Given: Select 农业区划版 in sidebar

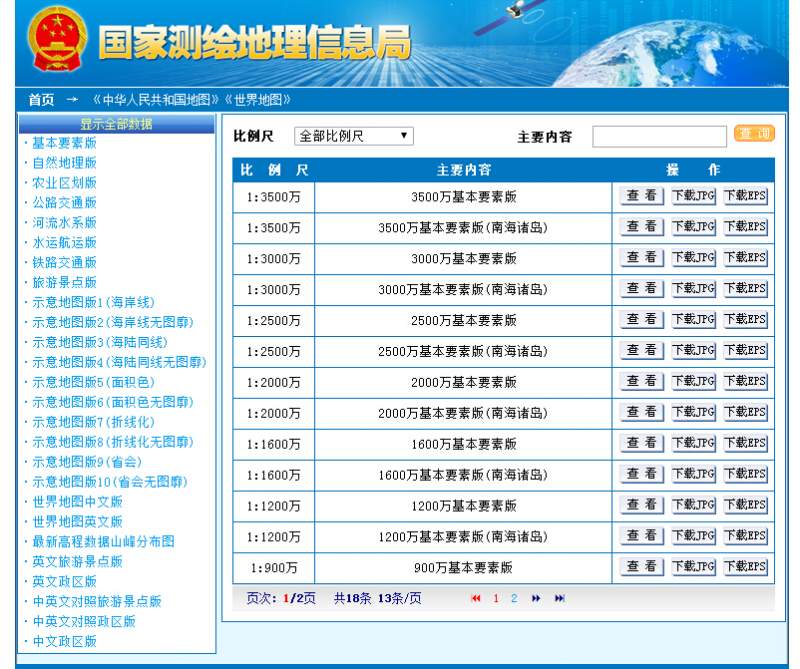Looking at the screenshot, I should coord(64,183).
